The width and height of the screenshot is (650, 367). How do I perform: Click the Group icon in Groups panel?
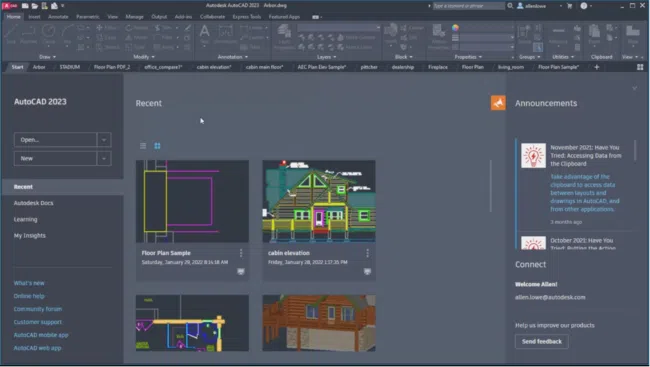pyautogui.click(x=524, y=34)
